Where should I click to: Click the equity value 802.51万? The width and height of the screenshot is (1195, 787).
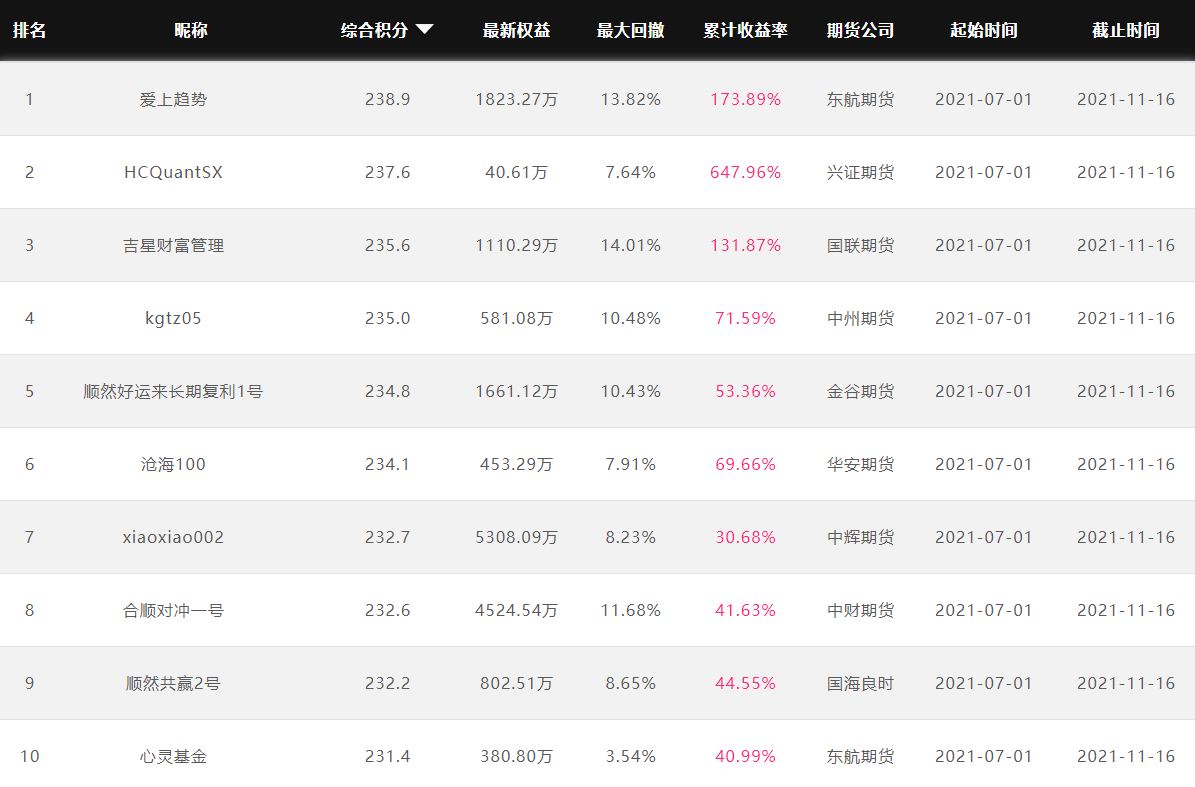pyautogui.click(x=516, y=683)
